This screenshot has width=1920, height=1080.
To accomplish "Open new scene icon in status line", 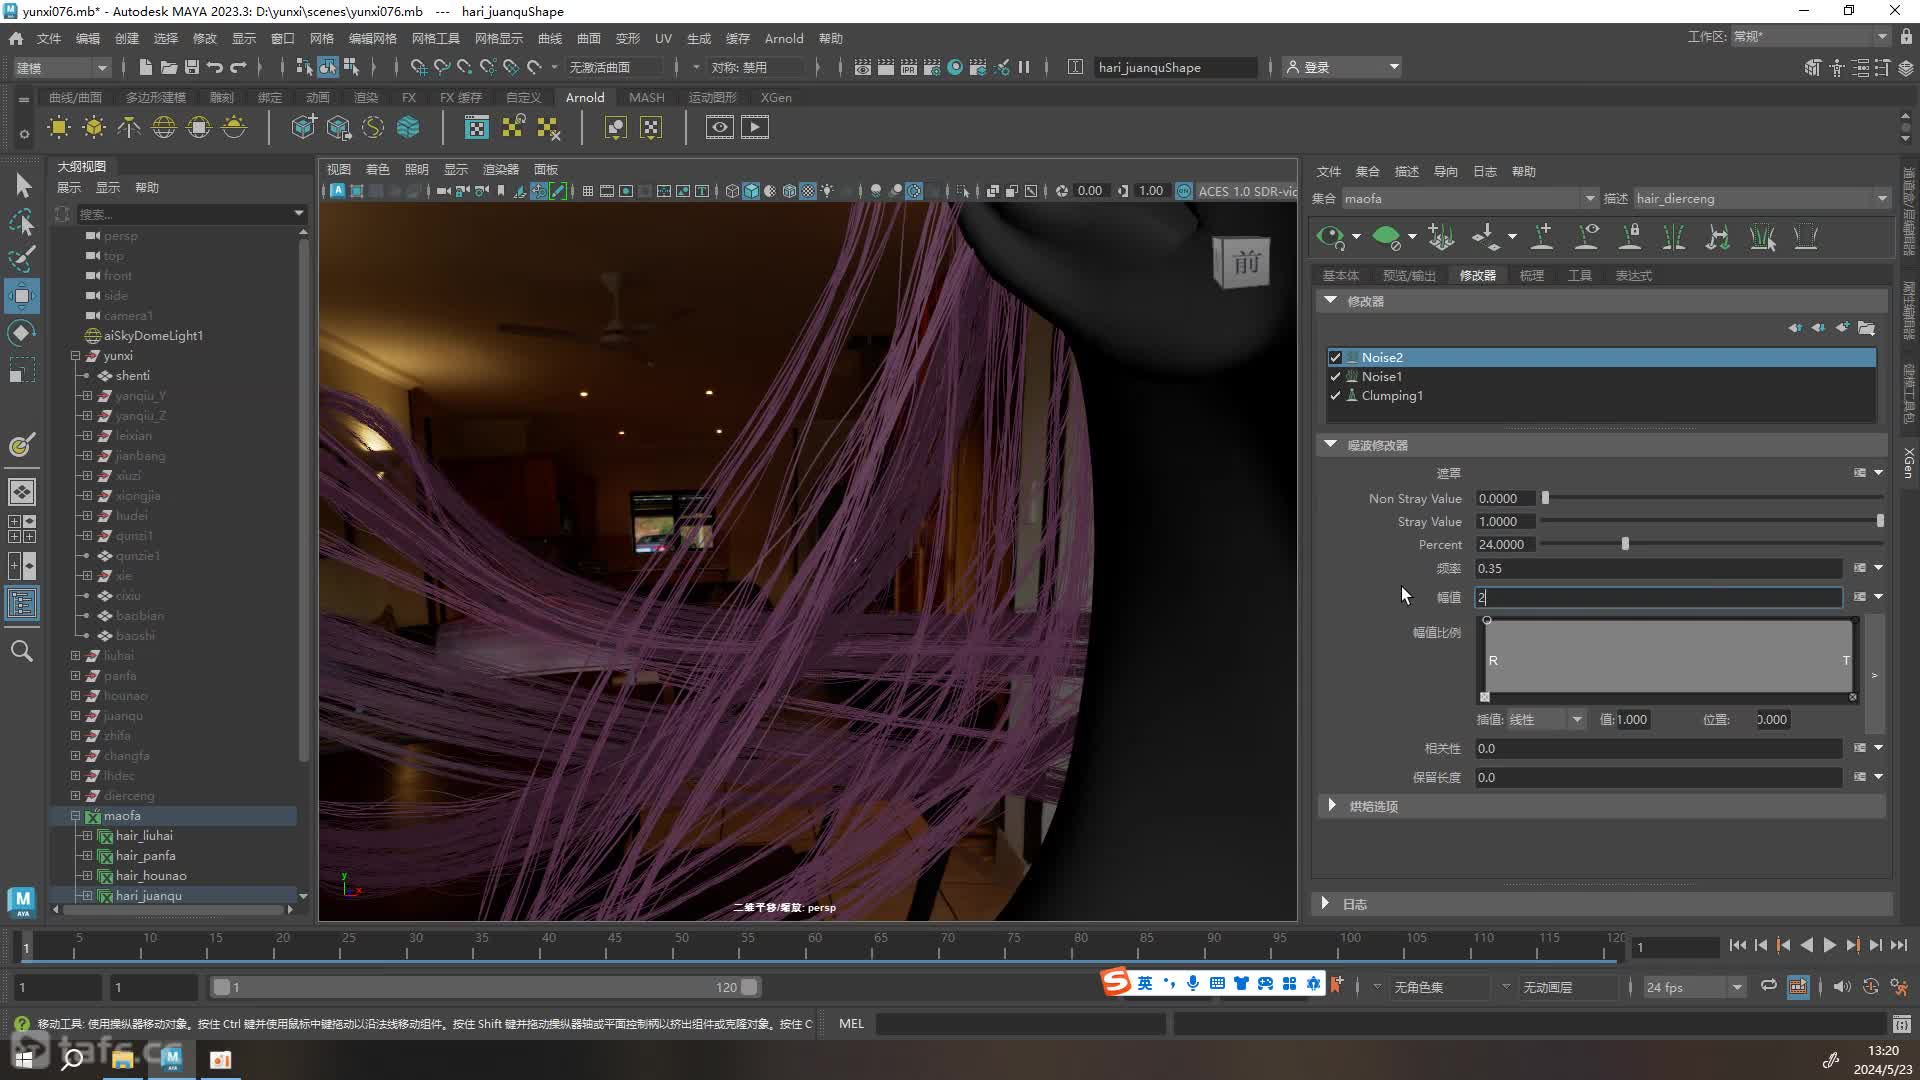I will (145, 67).
